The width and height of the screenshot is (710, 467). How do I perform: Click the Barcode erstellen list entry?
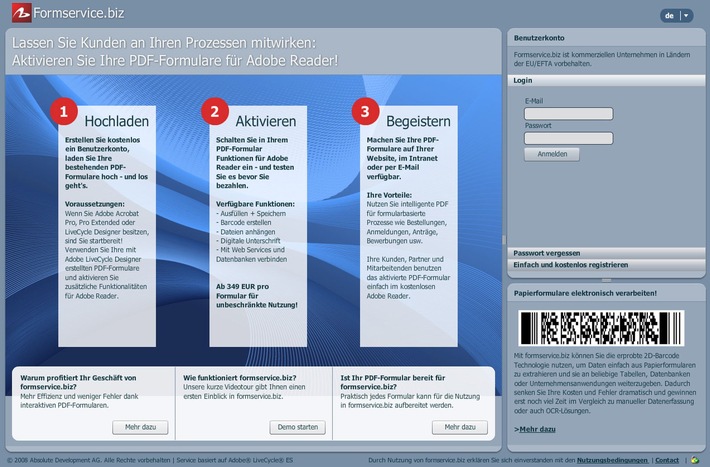[244, 222]
